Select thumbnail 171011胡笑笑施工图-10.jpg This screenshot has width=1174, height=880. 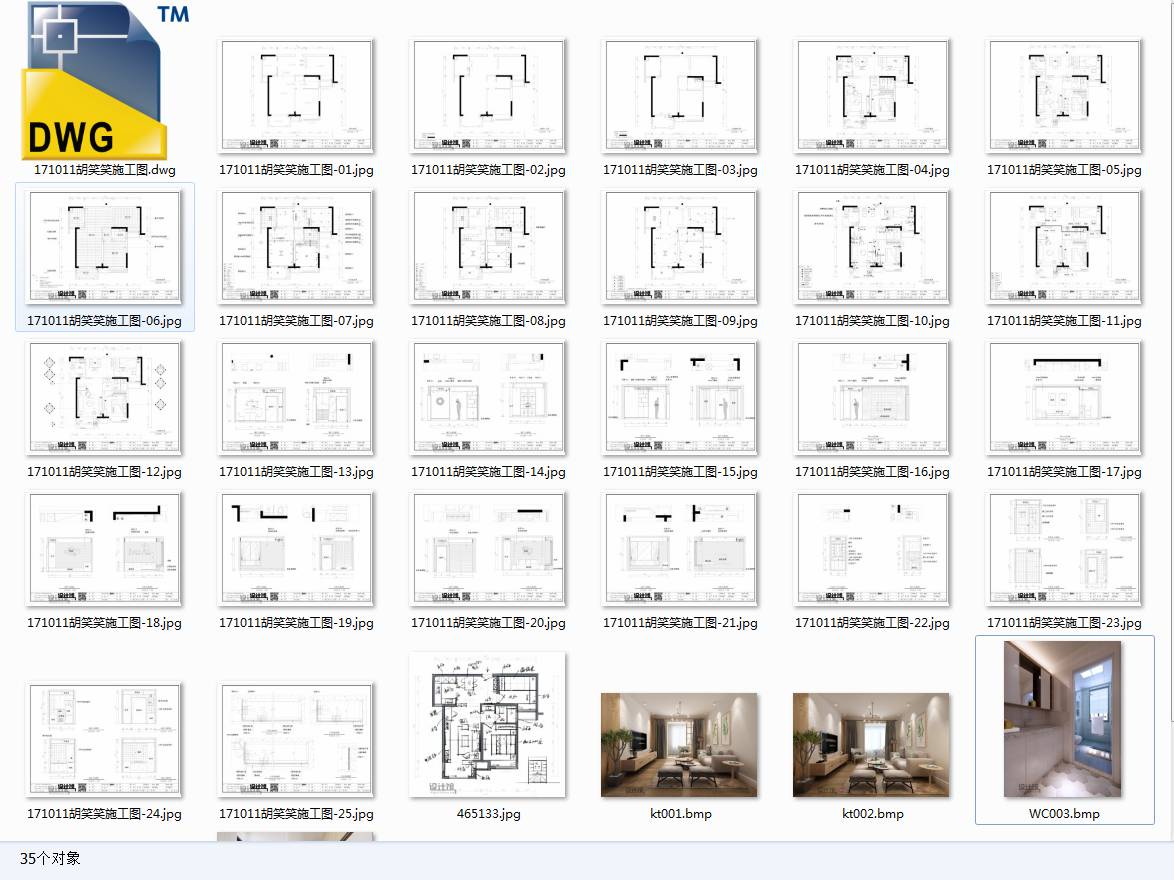(872, 247)
